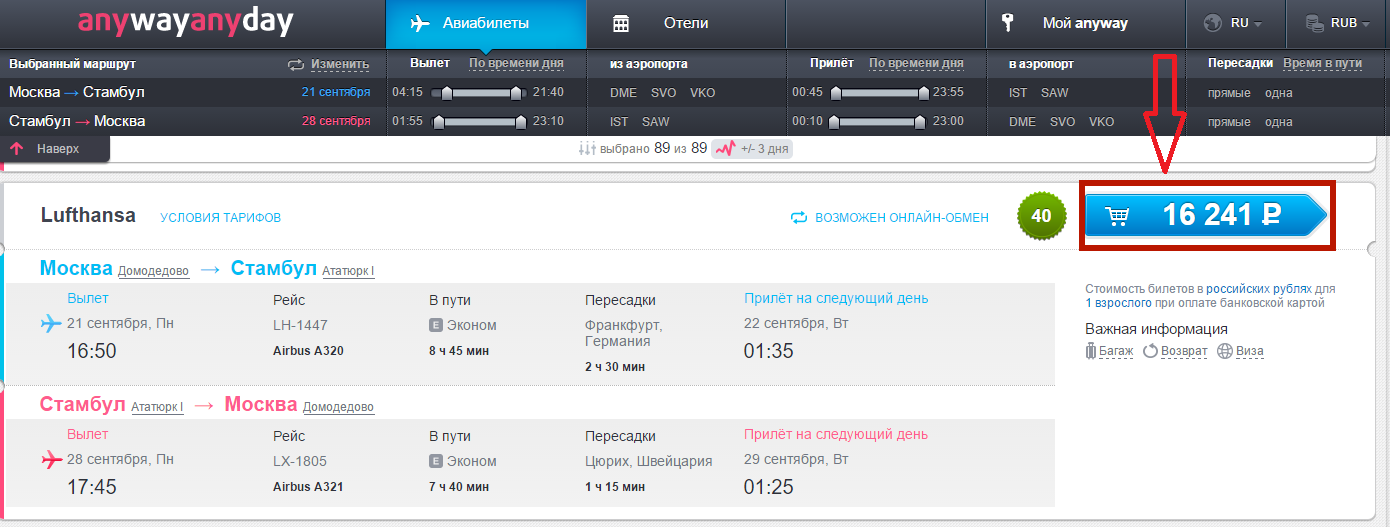Toggle прямые filter for Москва → Стамбул
This screenshot has width=1390, height=527.
click(x=1230, y=93)
